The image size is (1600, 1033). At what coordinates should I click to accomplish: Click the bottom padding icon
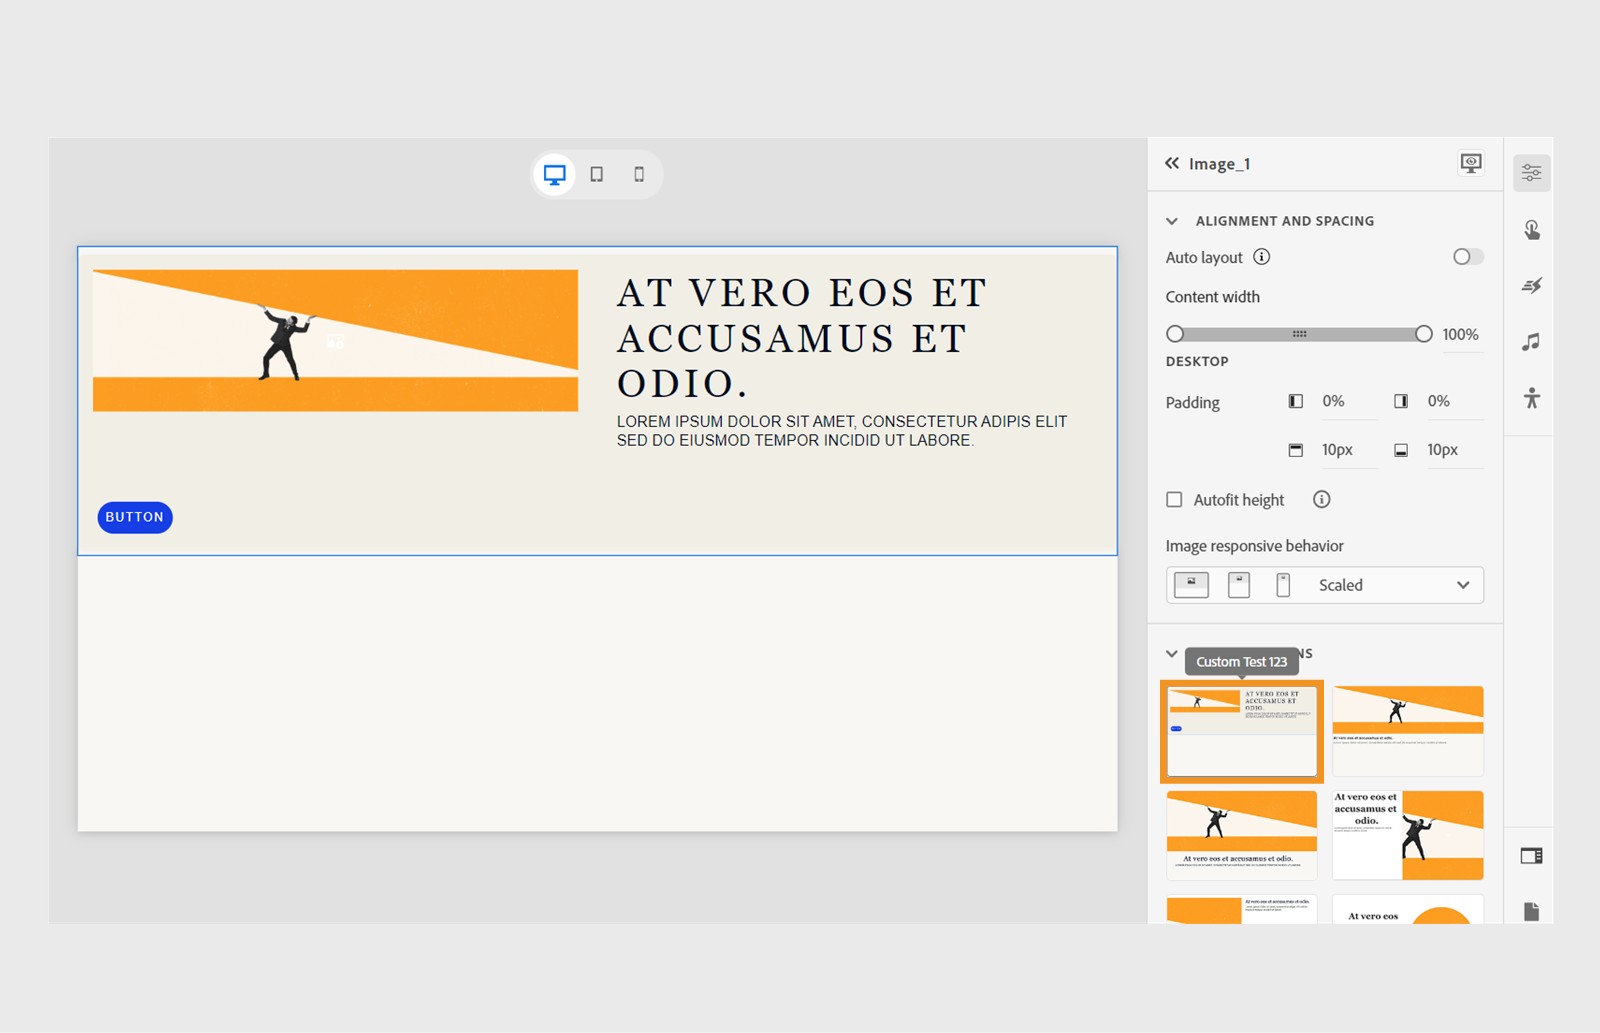(1401, 450)
